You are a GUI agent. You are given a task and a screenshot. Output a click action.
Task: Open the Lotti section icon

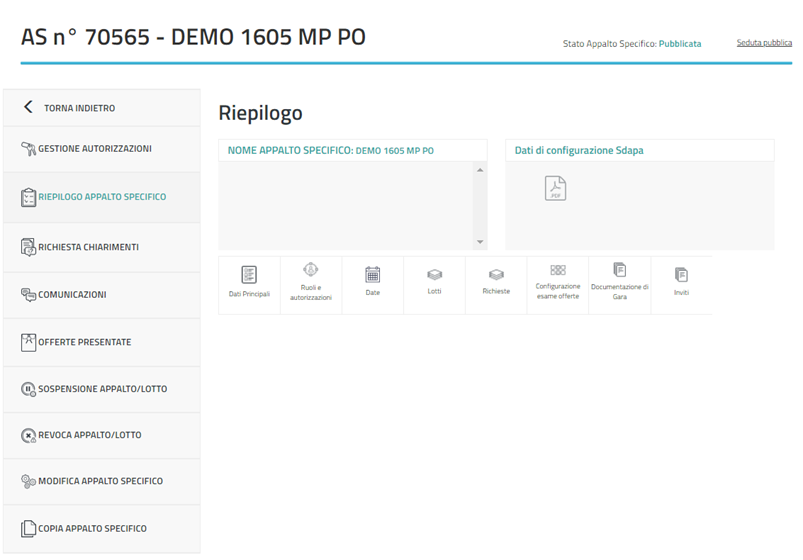coord(434,274)
